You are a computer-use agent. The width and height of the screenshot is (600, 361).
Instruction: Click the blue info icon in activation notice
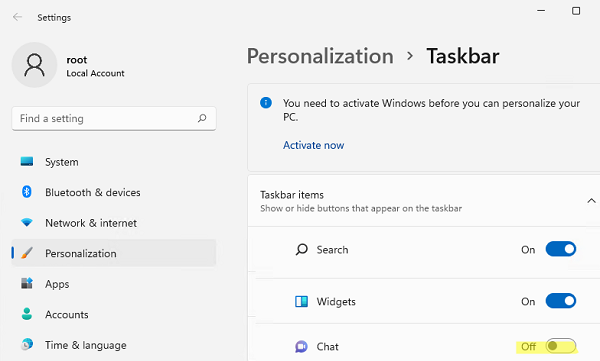pos(266,103)
